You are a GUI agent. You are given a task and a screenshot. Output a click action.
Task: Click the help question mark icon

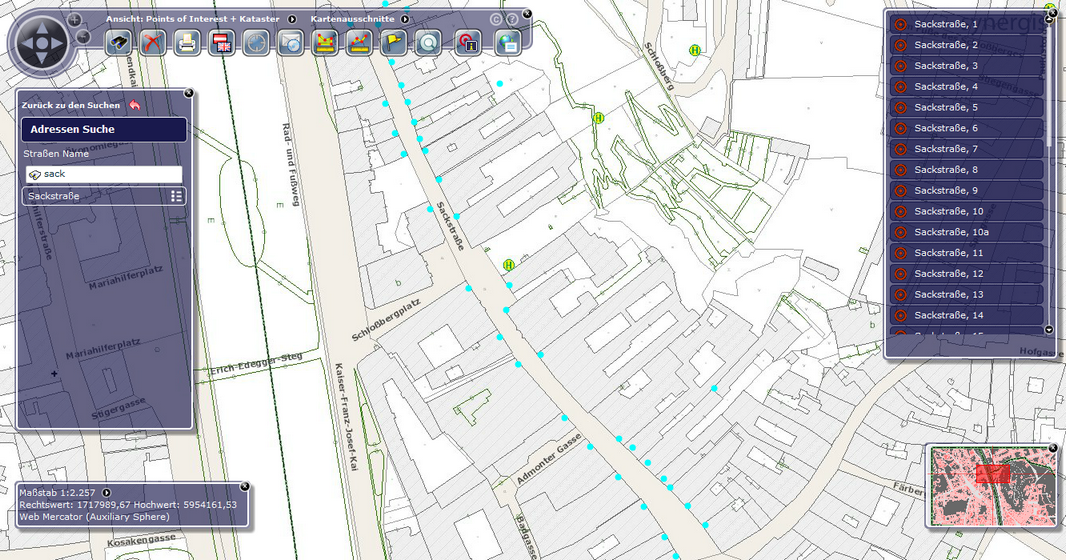[x=512, y=19]
